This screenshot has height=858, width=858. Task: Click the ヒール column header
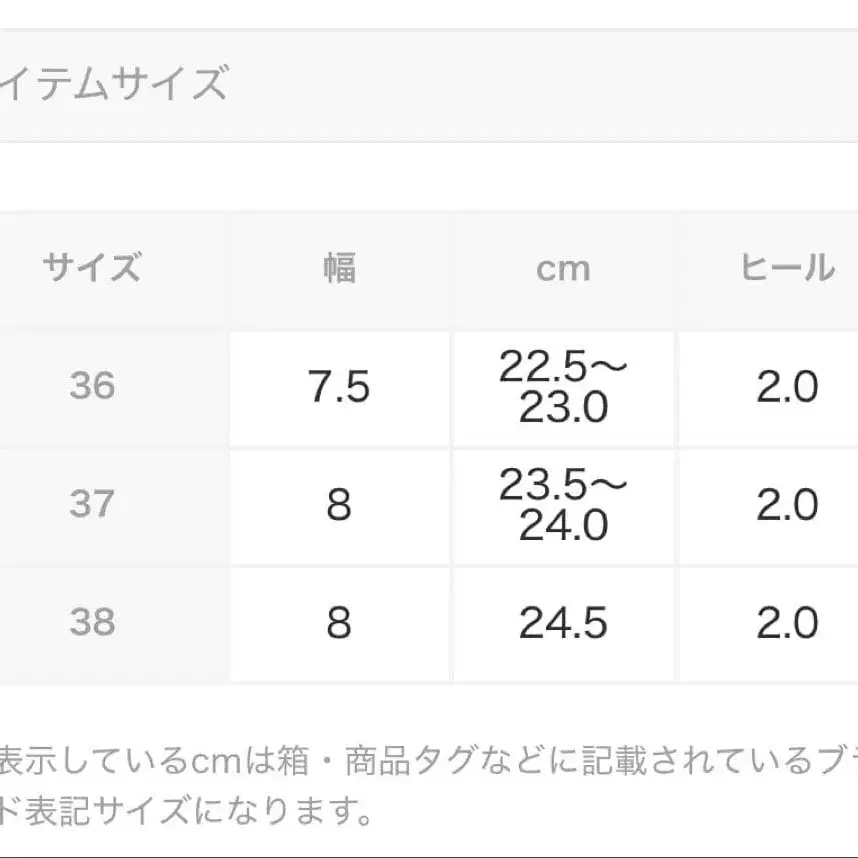[787, 268]
